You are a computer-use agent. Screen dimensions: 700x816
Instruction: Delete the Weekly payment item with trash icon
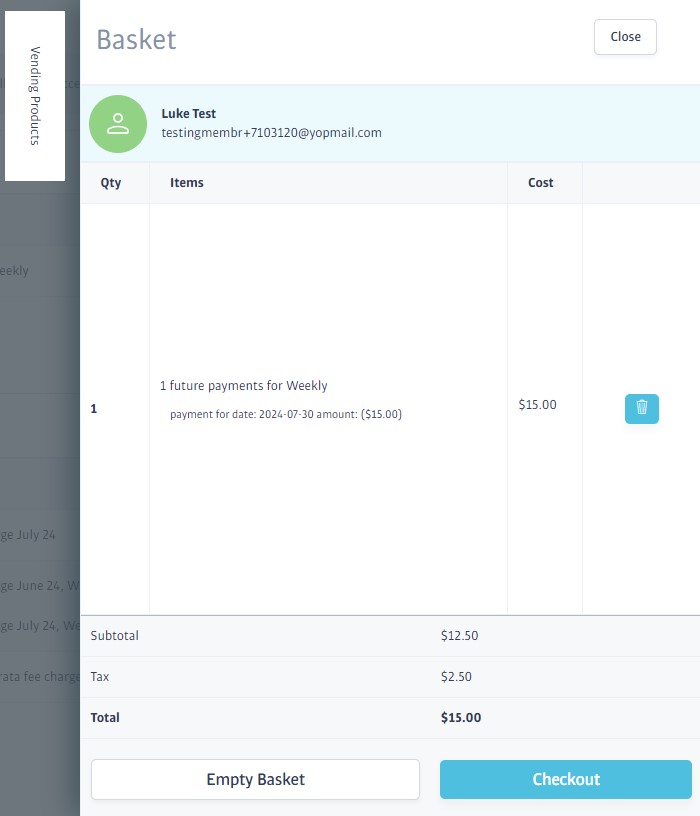click(x=641, y=408)
